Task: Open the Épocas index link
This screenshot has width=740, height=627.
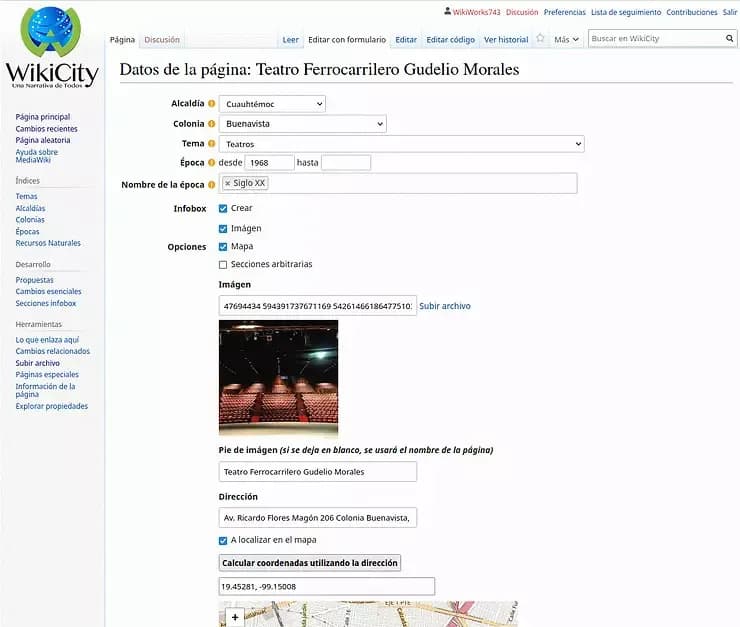Action: [27, 232]
